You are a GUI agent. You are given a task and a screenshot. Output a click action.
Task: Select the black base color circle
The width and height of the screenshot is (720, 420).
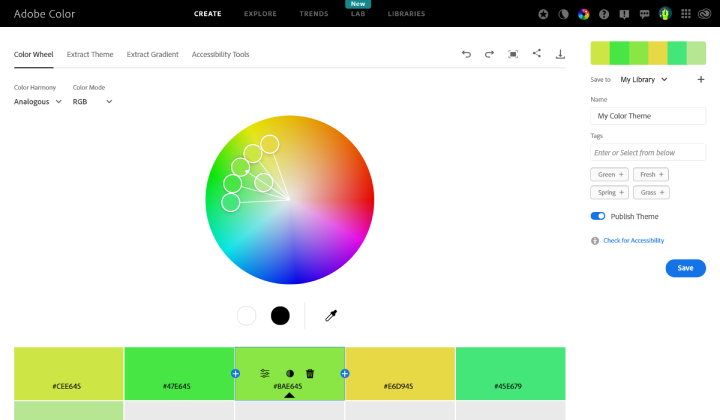point(280,316)
